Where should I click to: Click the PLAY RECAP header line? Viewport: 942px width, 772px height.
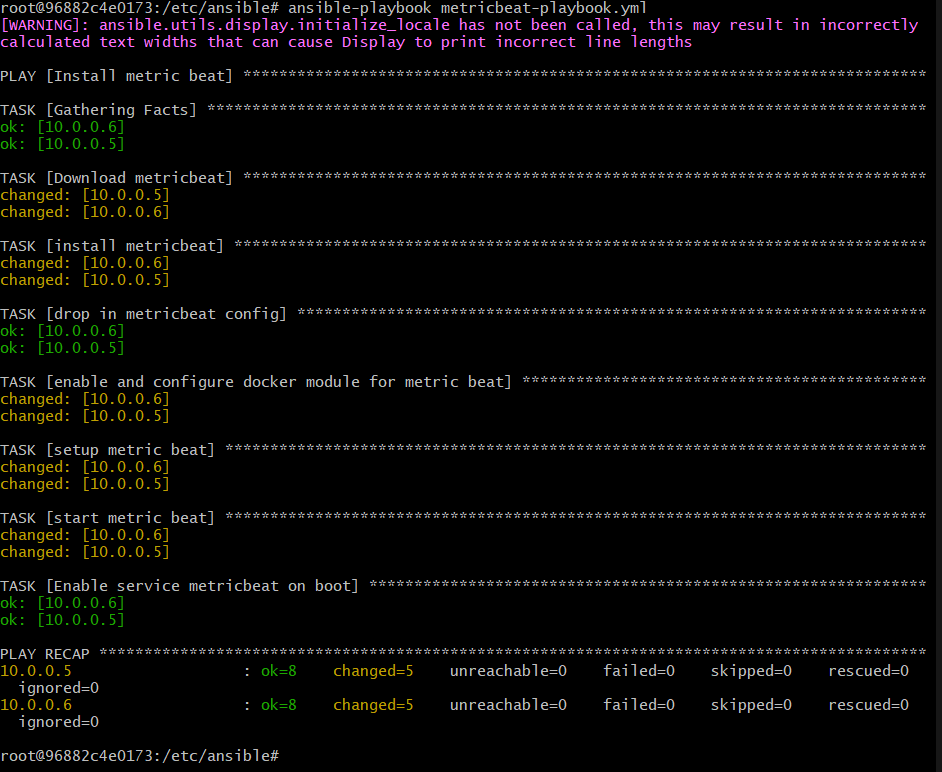(45, 653)
